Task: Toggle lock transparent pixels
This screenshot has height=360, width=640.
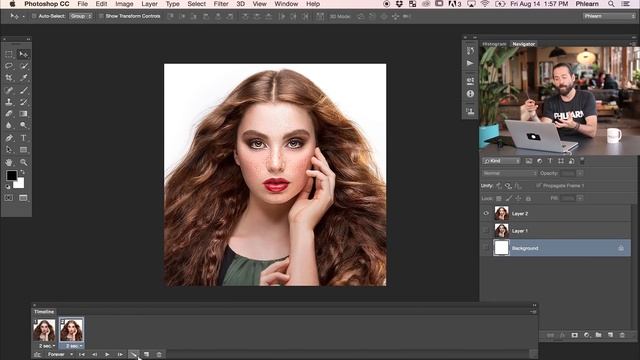Action: 499,198
